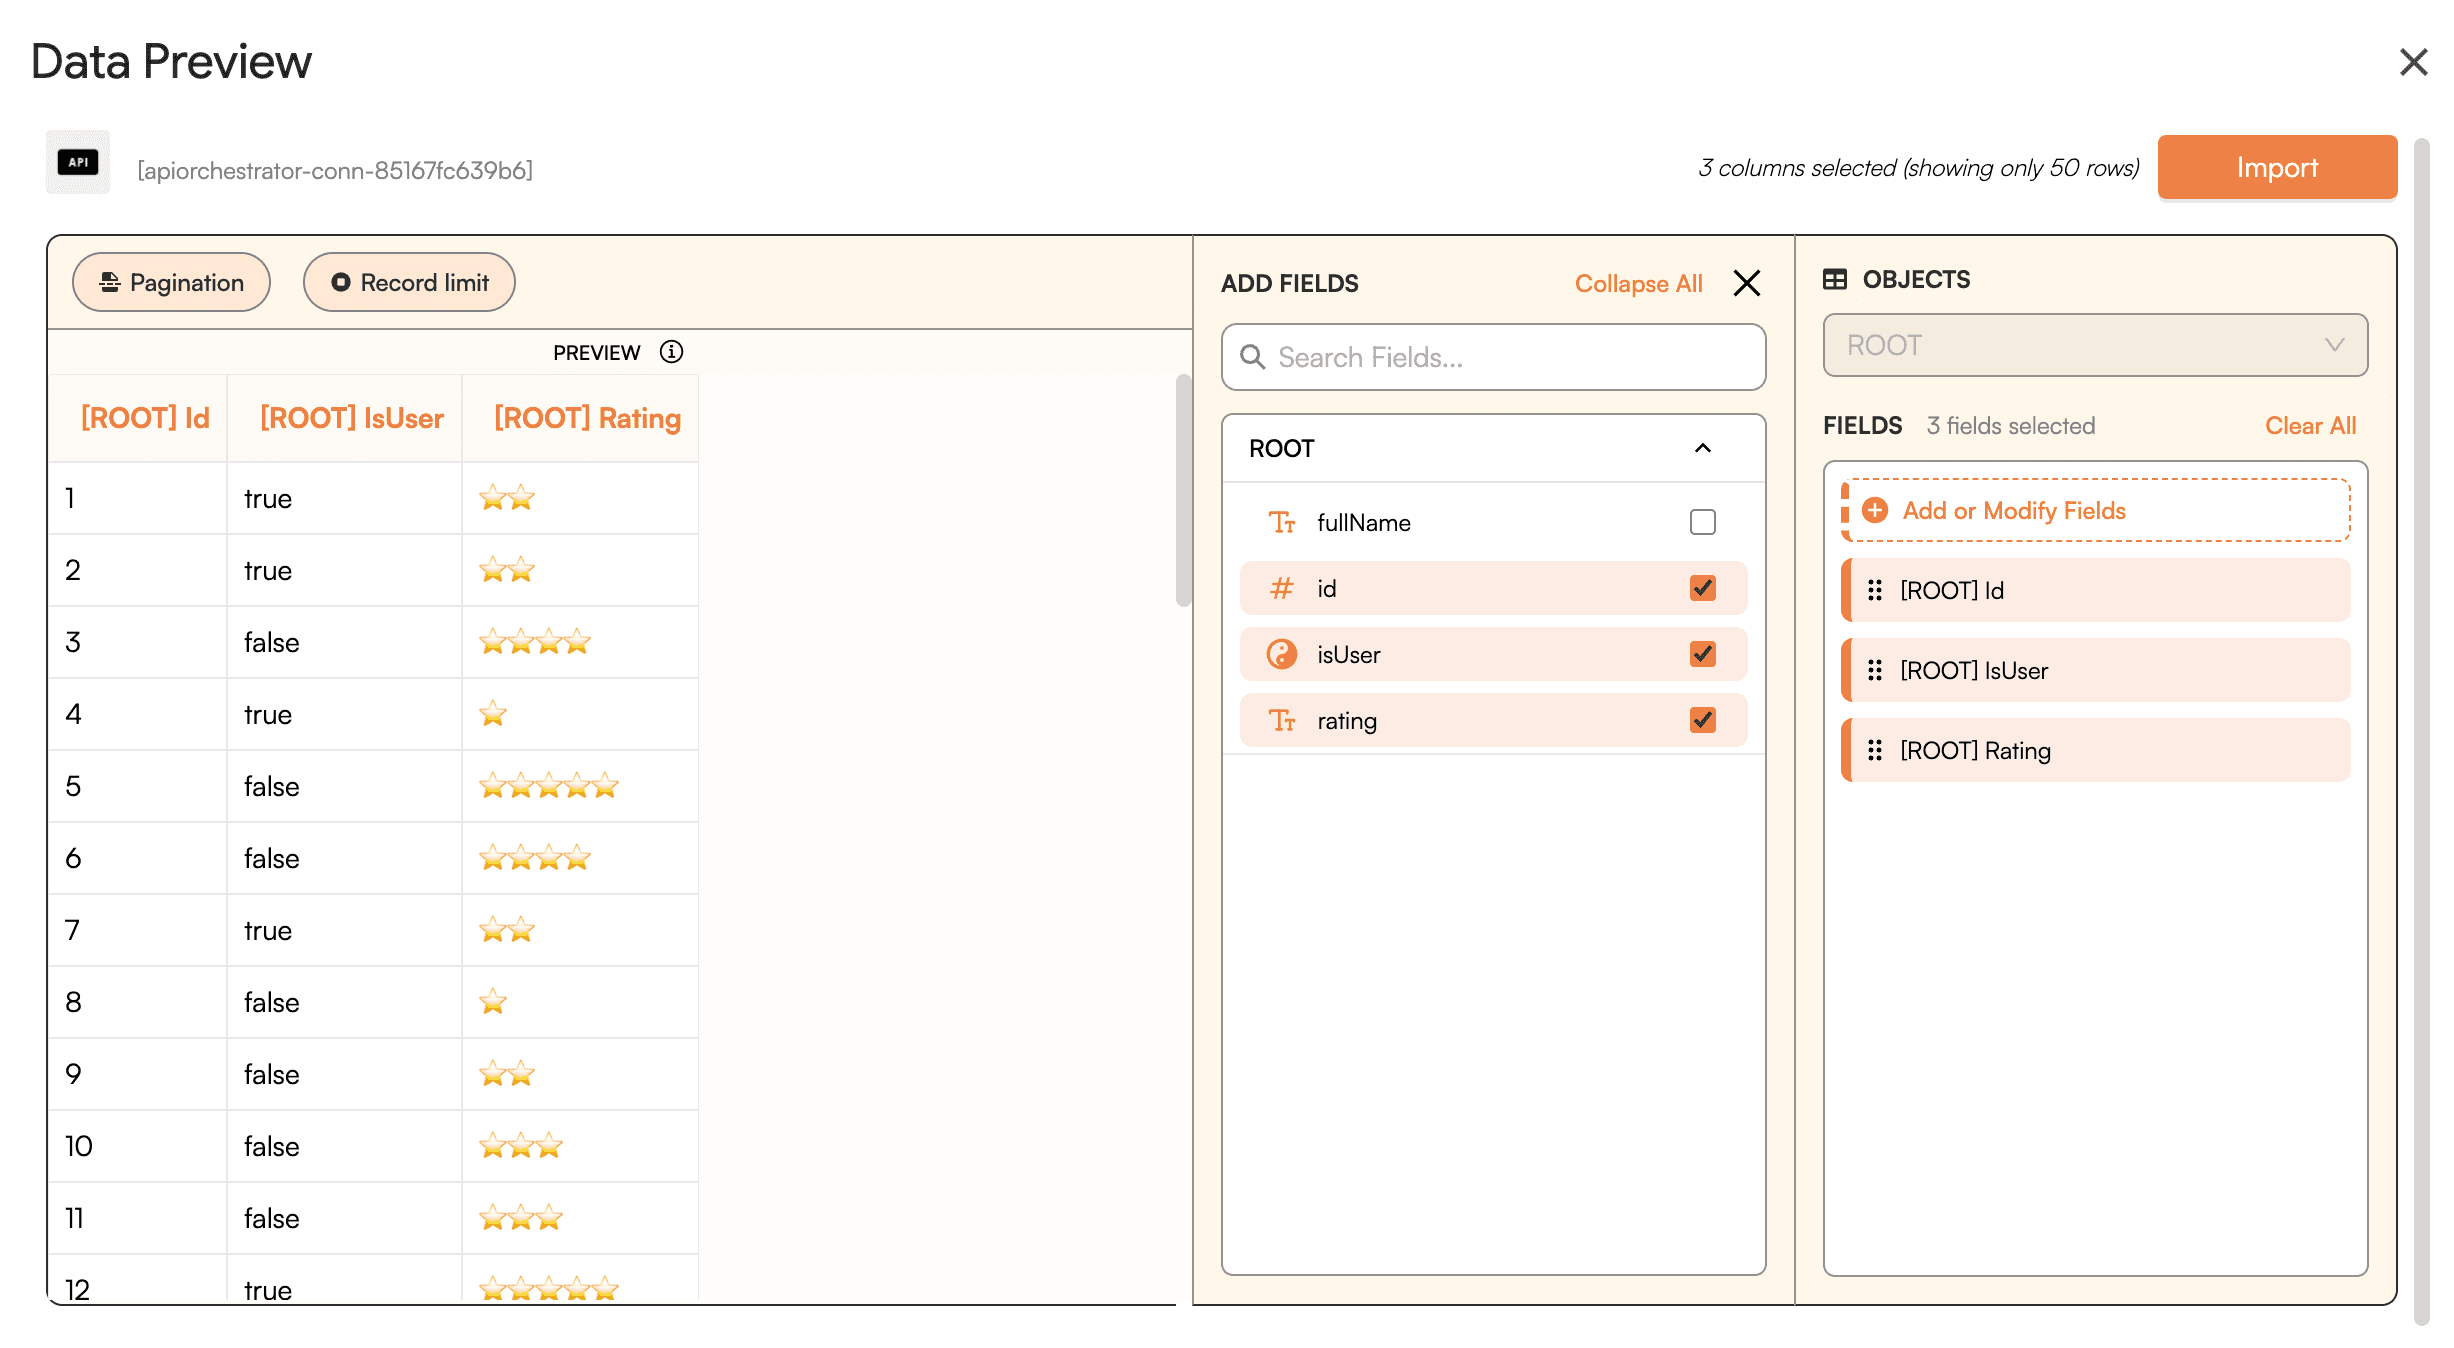Open Record limit settings

pyautogui.click(x=409, y=282)
